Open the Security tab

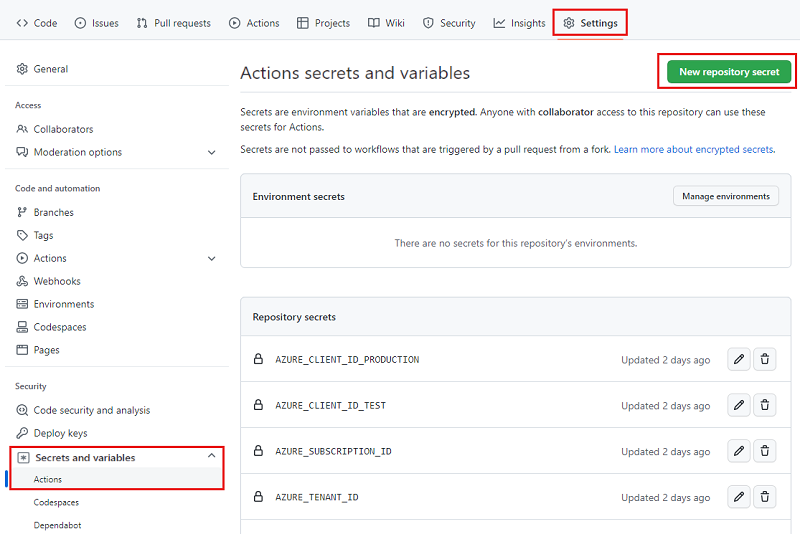point(449,23)
